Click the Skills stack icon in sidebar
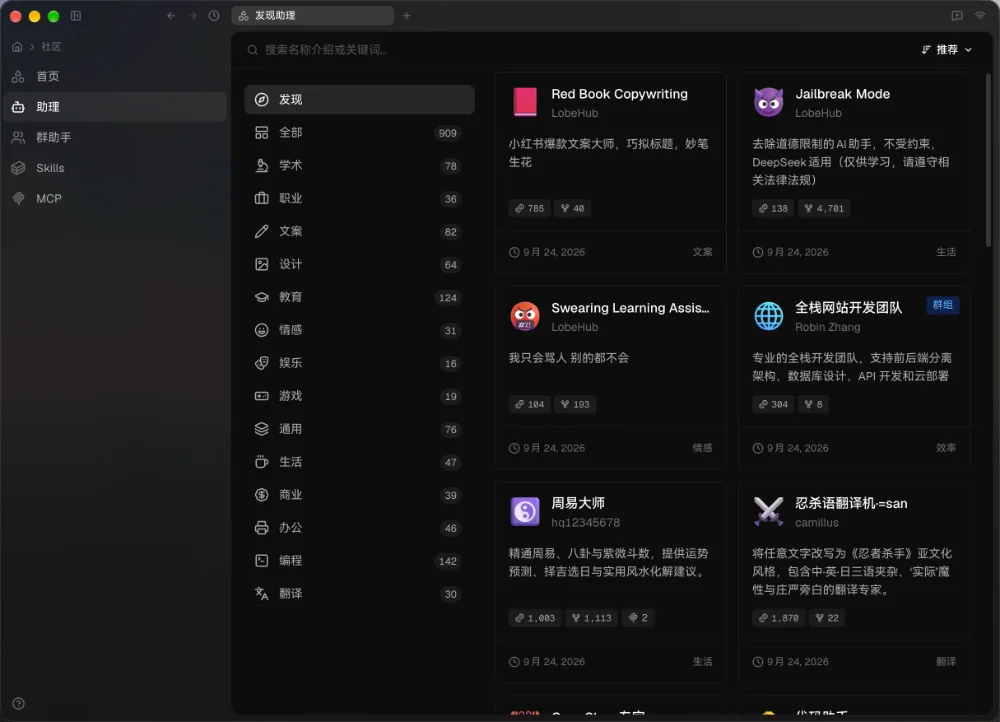The height and width of the screenshot is (722, 1000). point(18,168)
